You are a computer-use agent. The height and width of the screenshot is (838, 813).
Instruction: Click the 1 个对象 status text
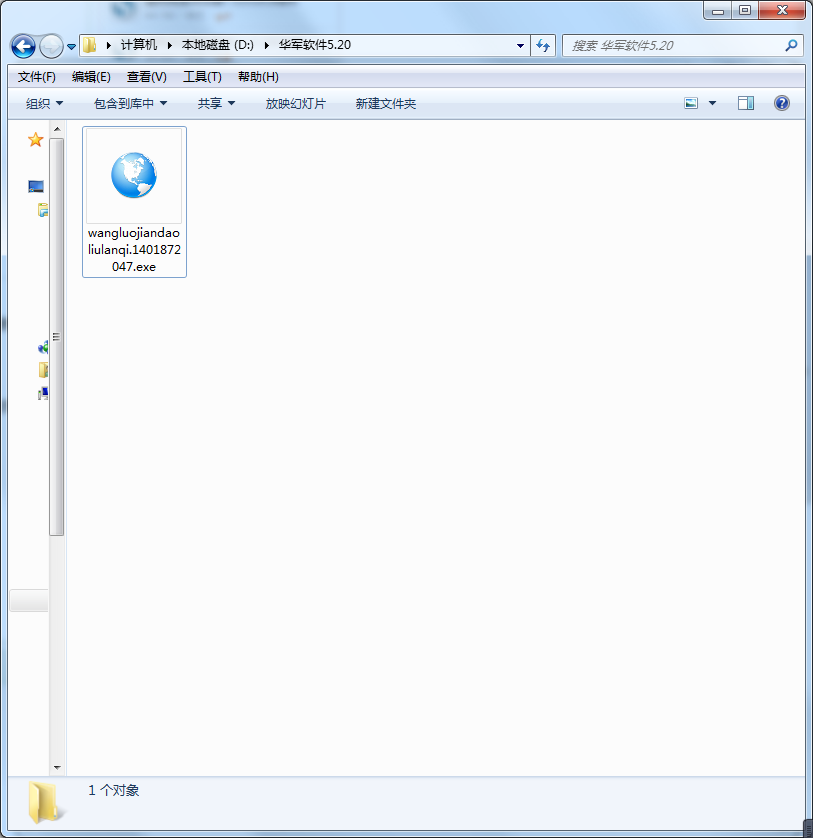click(x=113, y=790)
